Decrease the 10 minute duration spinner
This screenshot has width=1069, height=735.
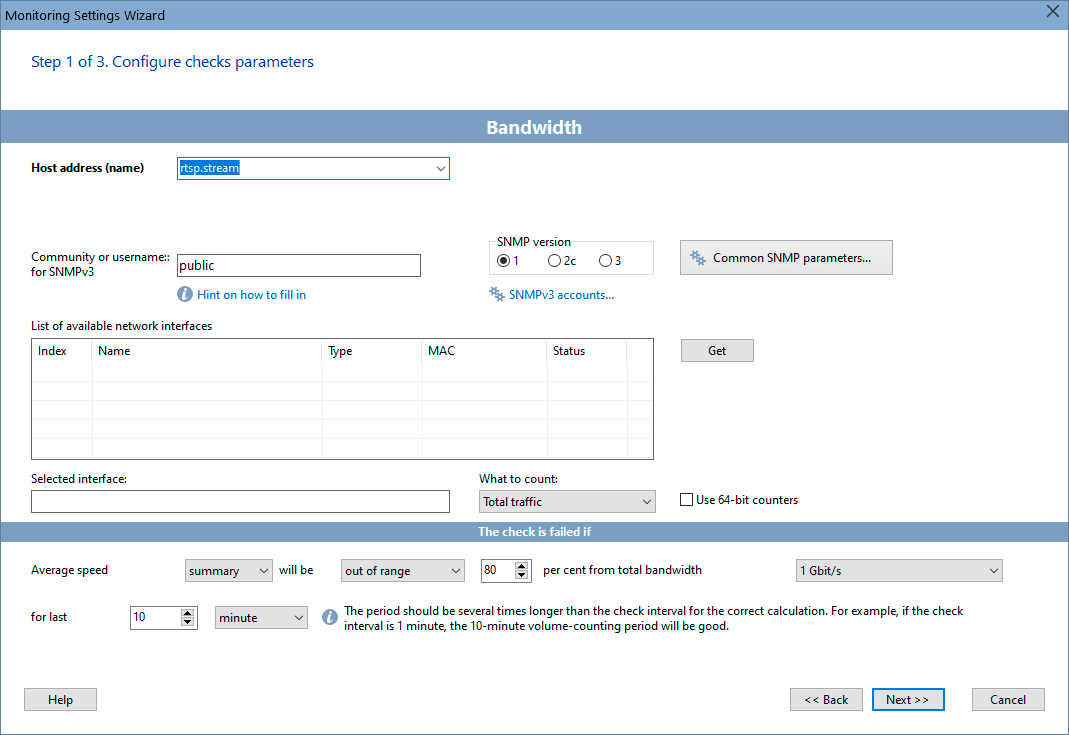[187, 621]
